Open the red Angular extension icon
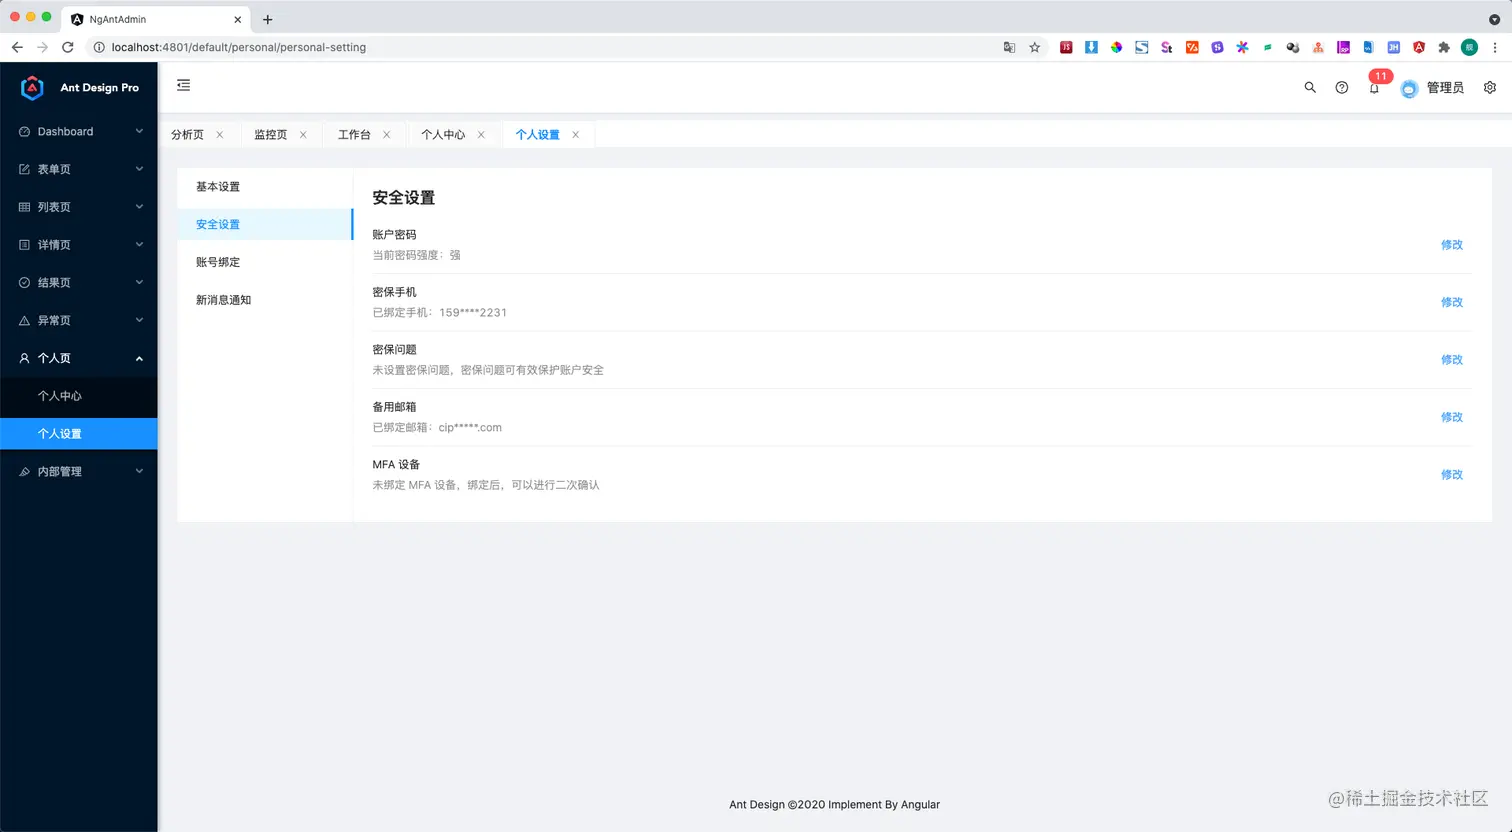The image size is (1512, 832). (x=1419, y=47)
